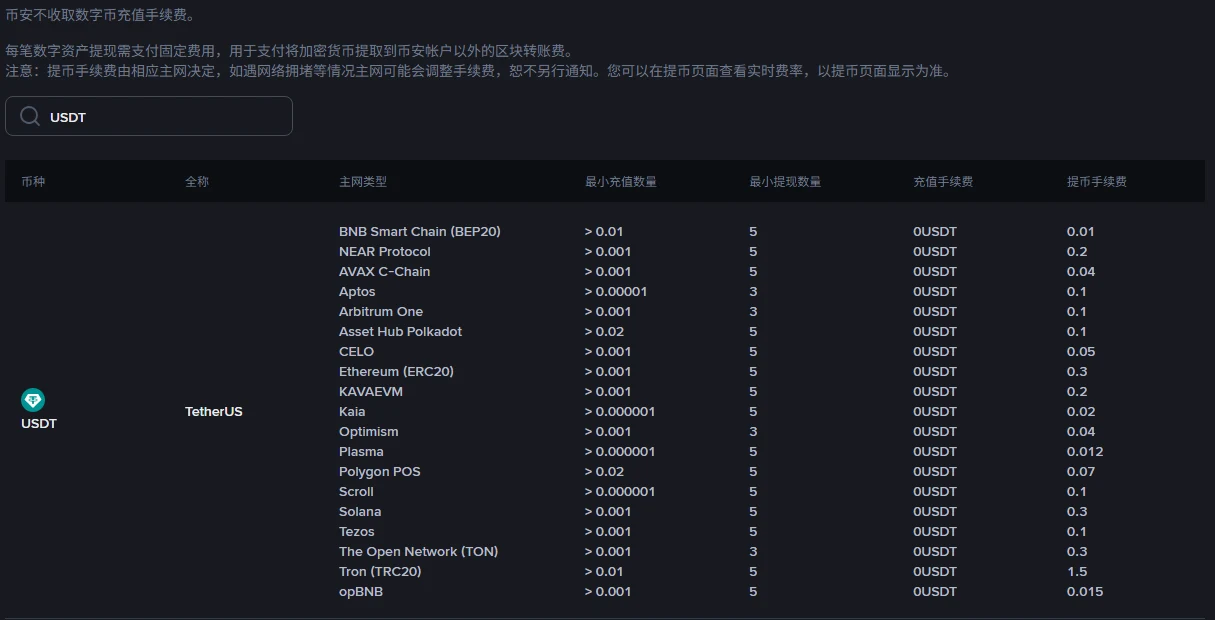Click Solana deposit fee 0USDT
Image resolution: width=1215 pixels, height=620 pixels.
point(935,512)
